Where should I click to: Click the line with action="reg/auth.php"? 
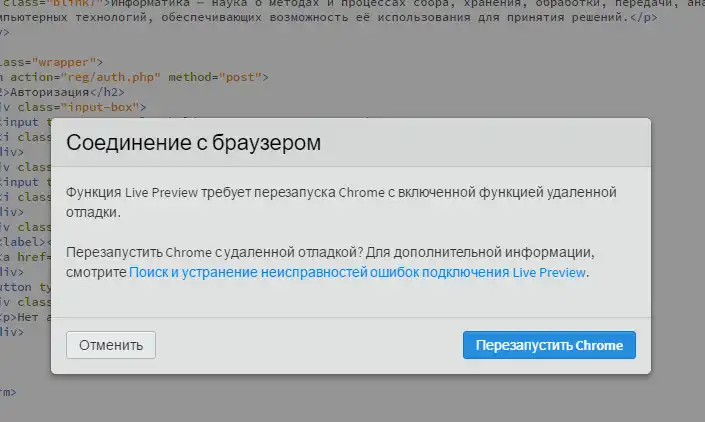tap(134, 77)
